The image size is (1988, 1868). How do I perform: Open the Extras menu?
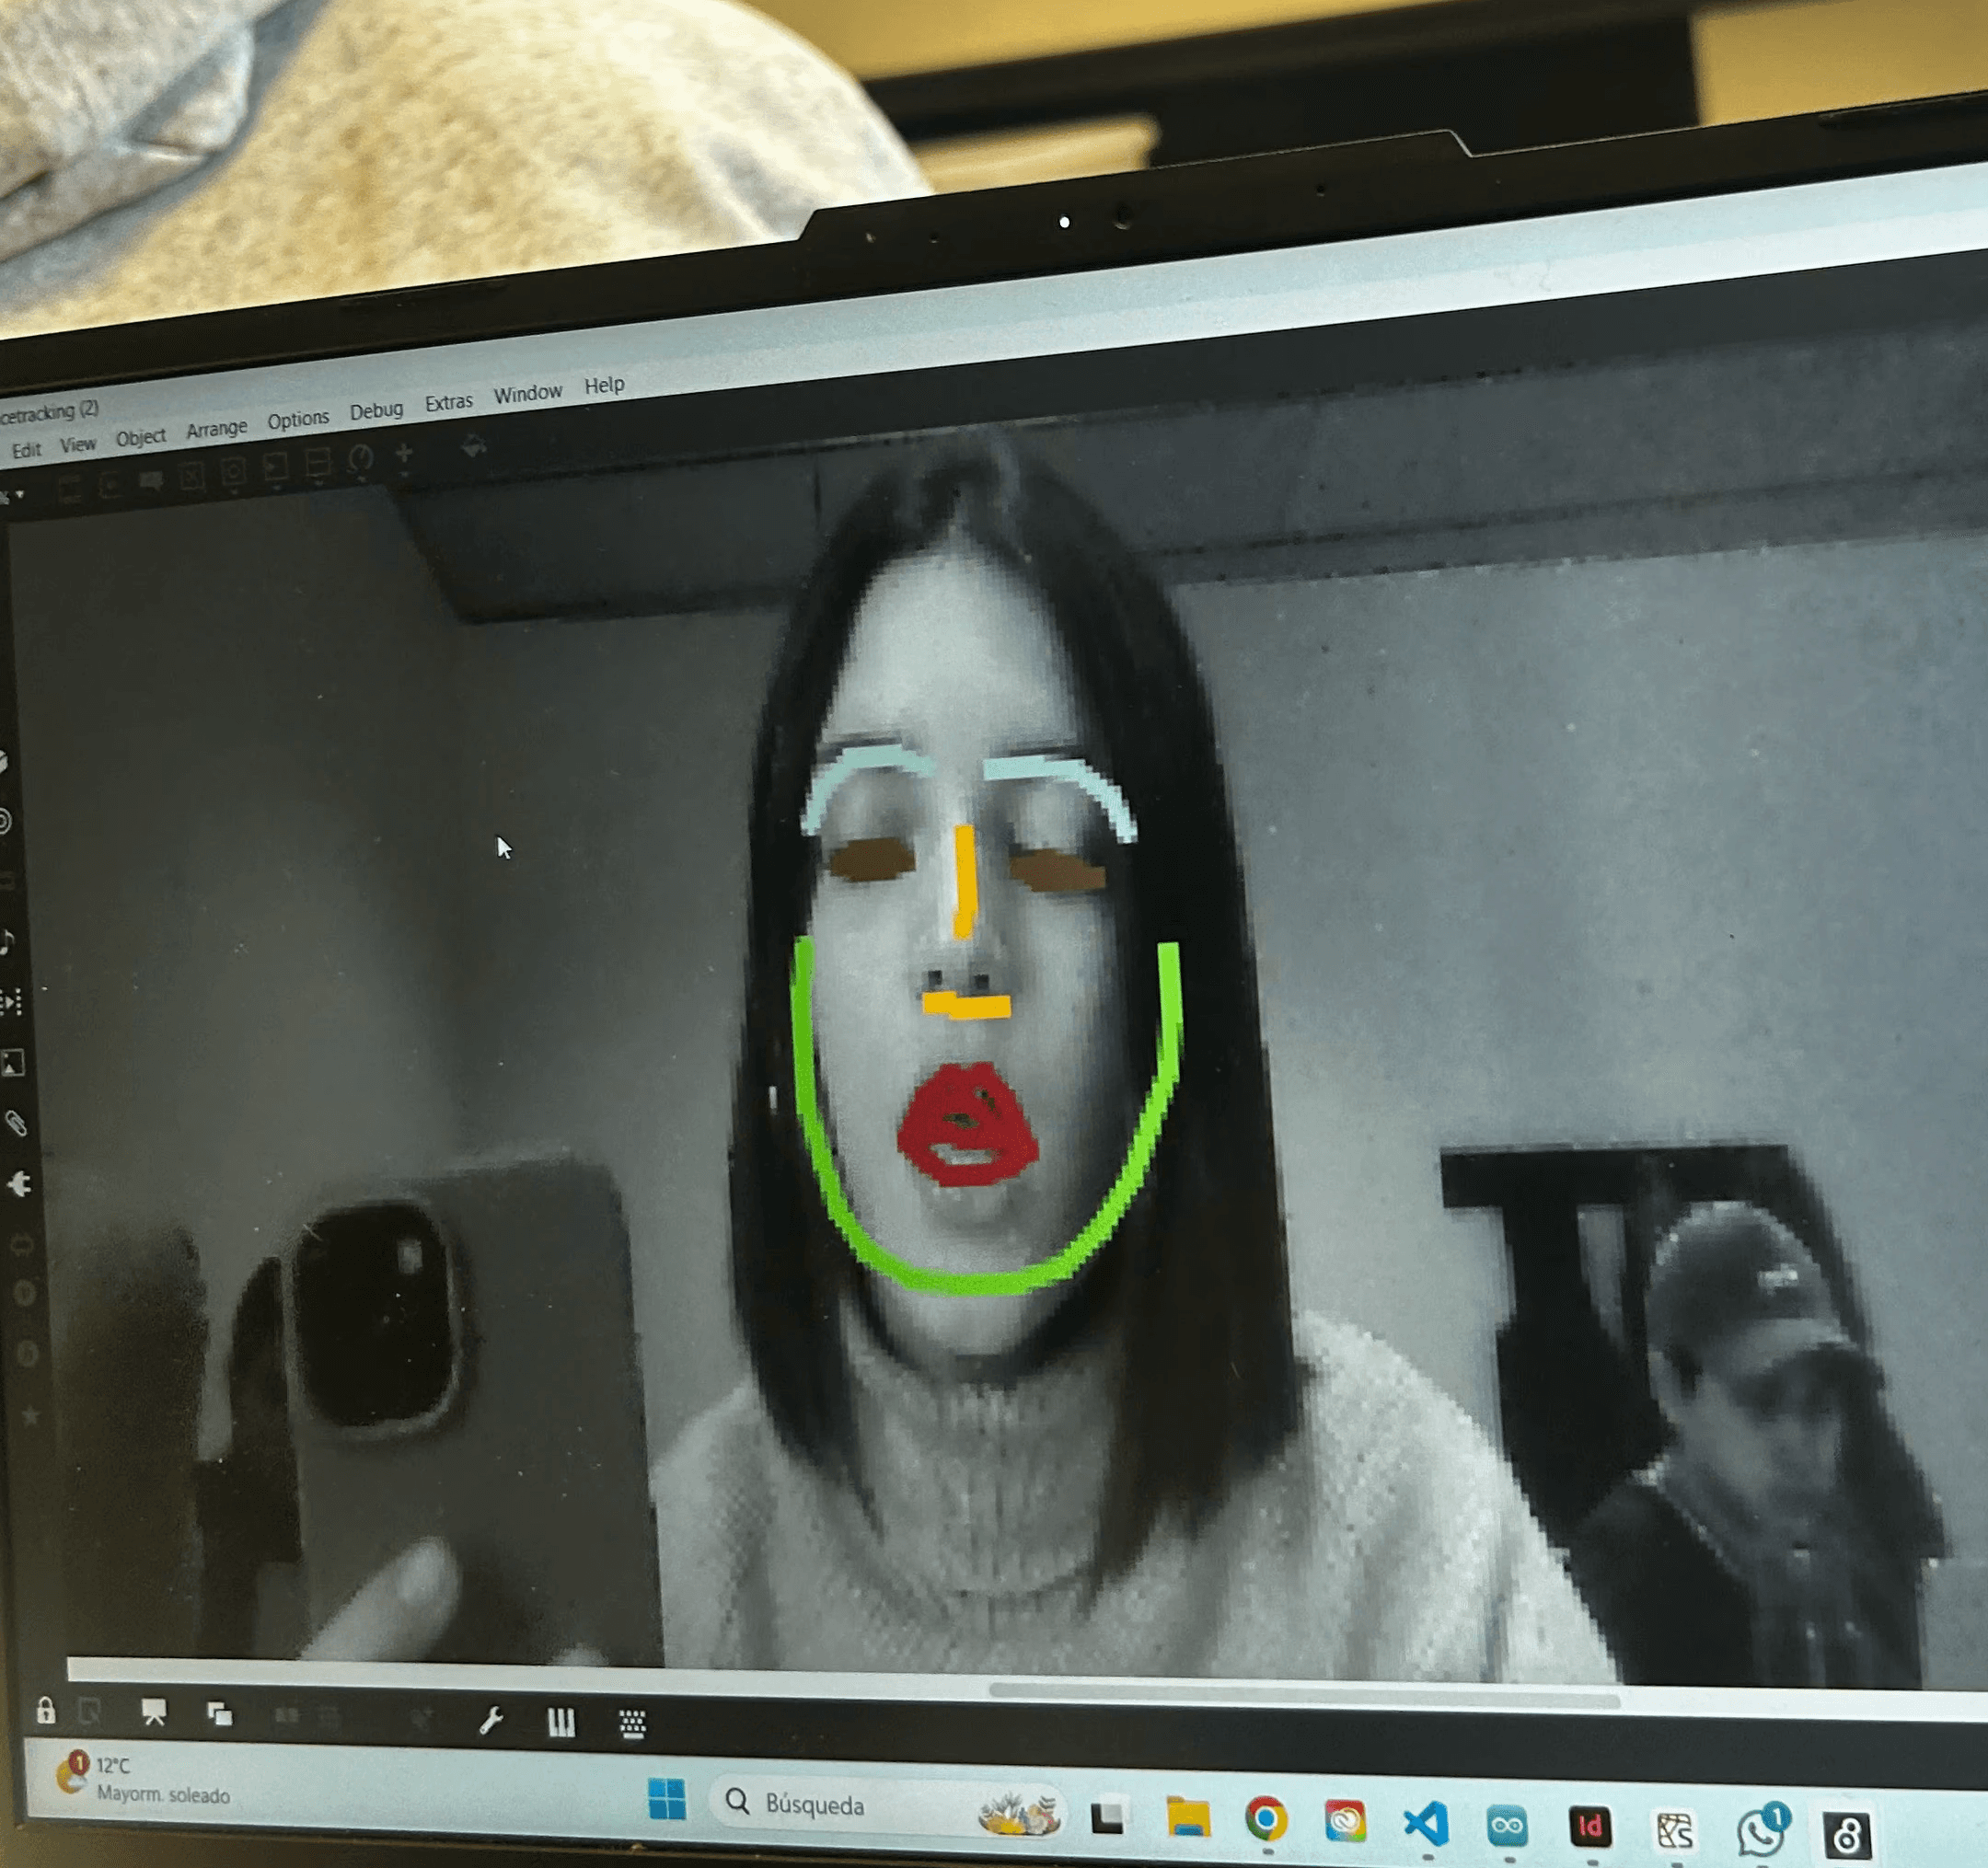point(448,402)
